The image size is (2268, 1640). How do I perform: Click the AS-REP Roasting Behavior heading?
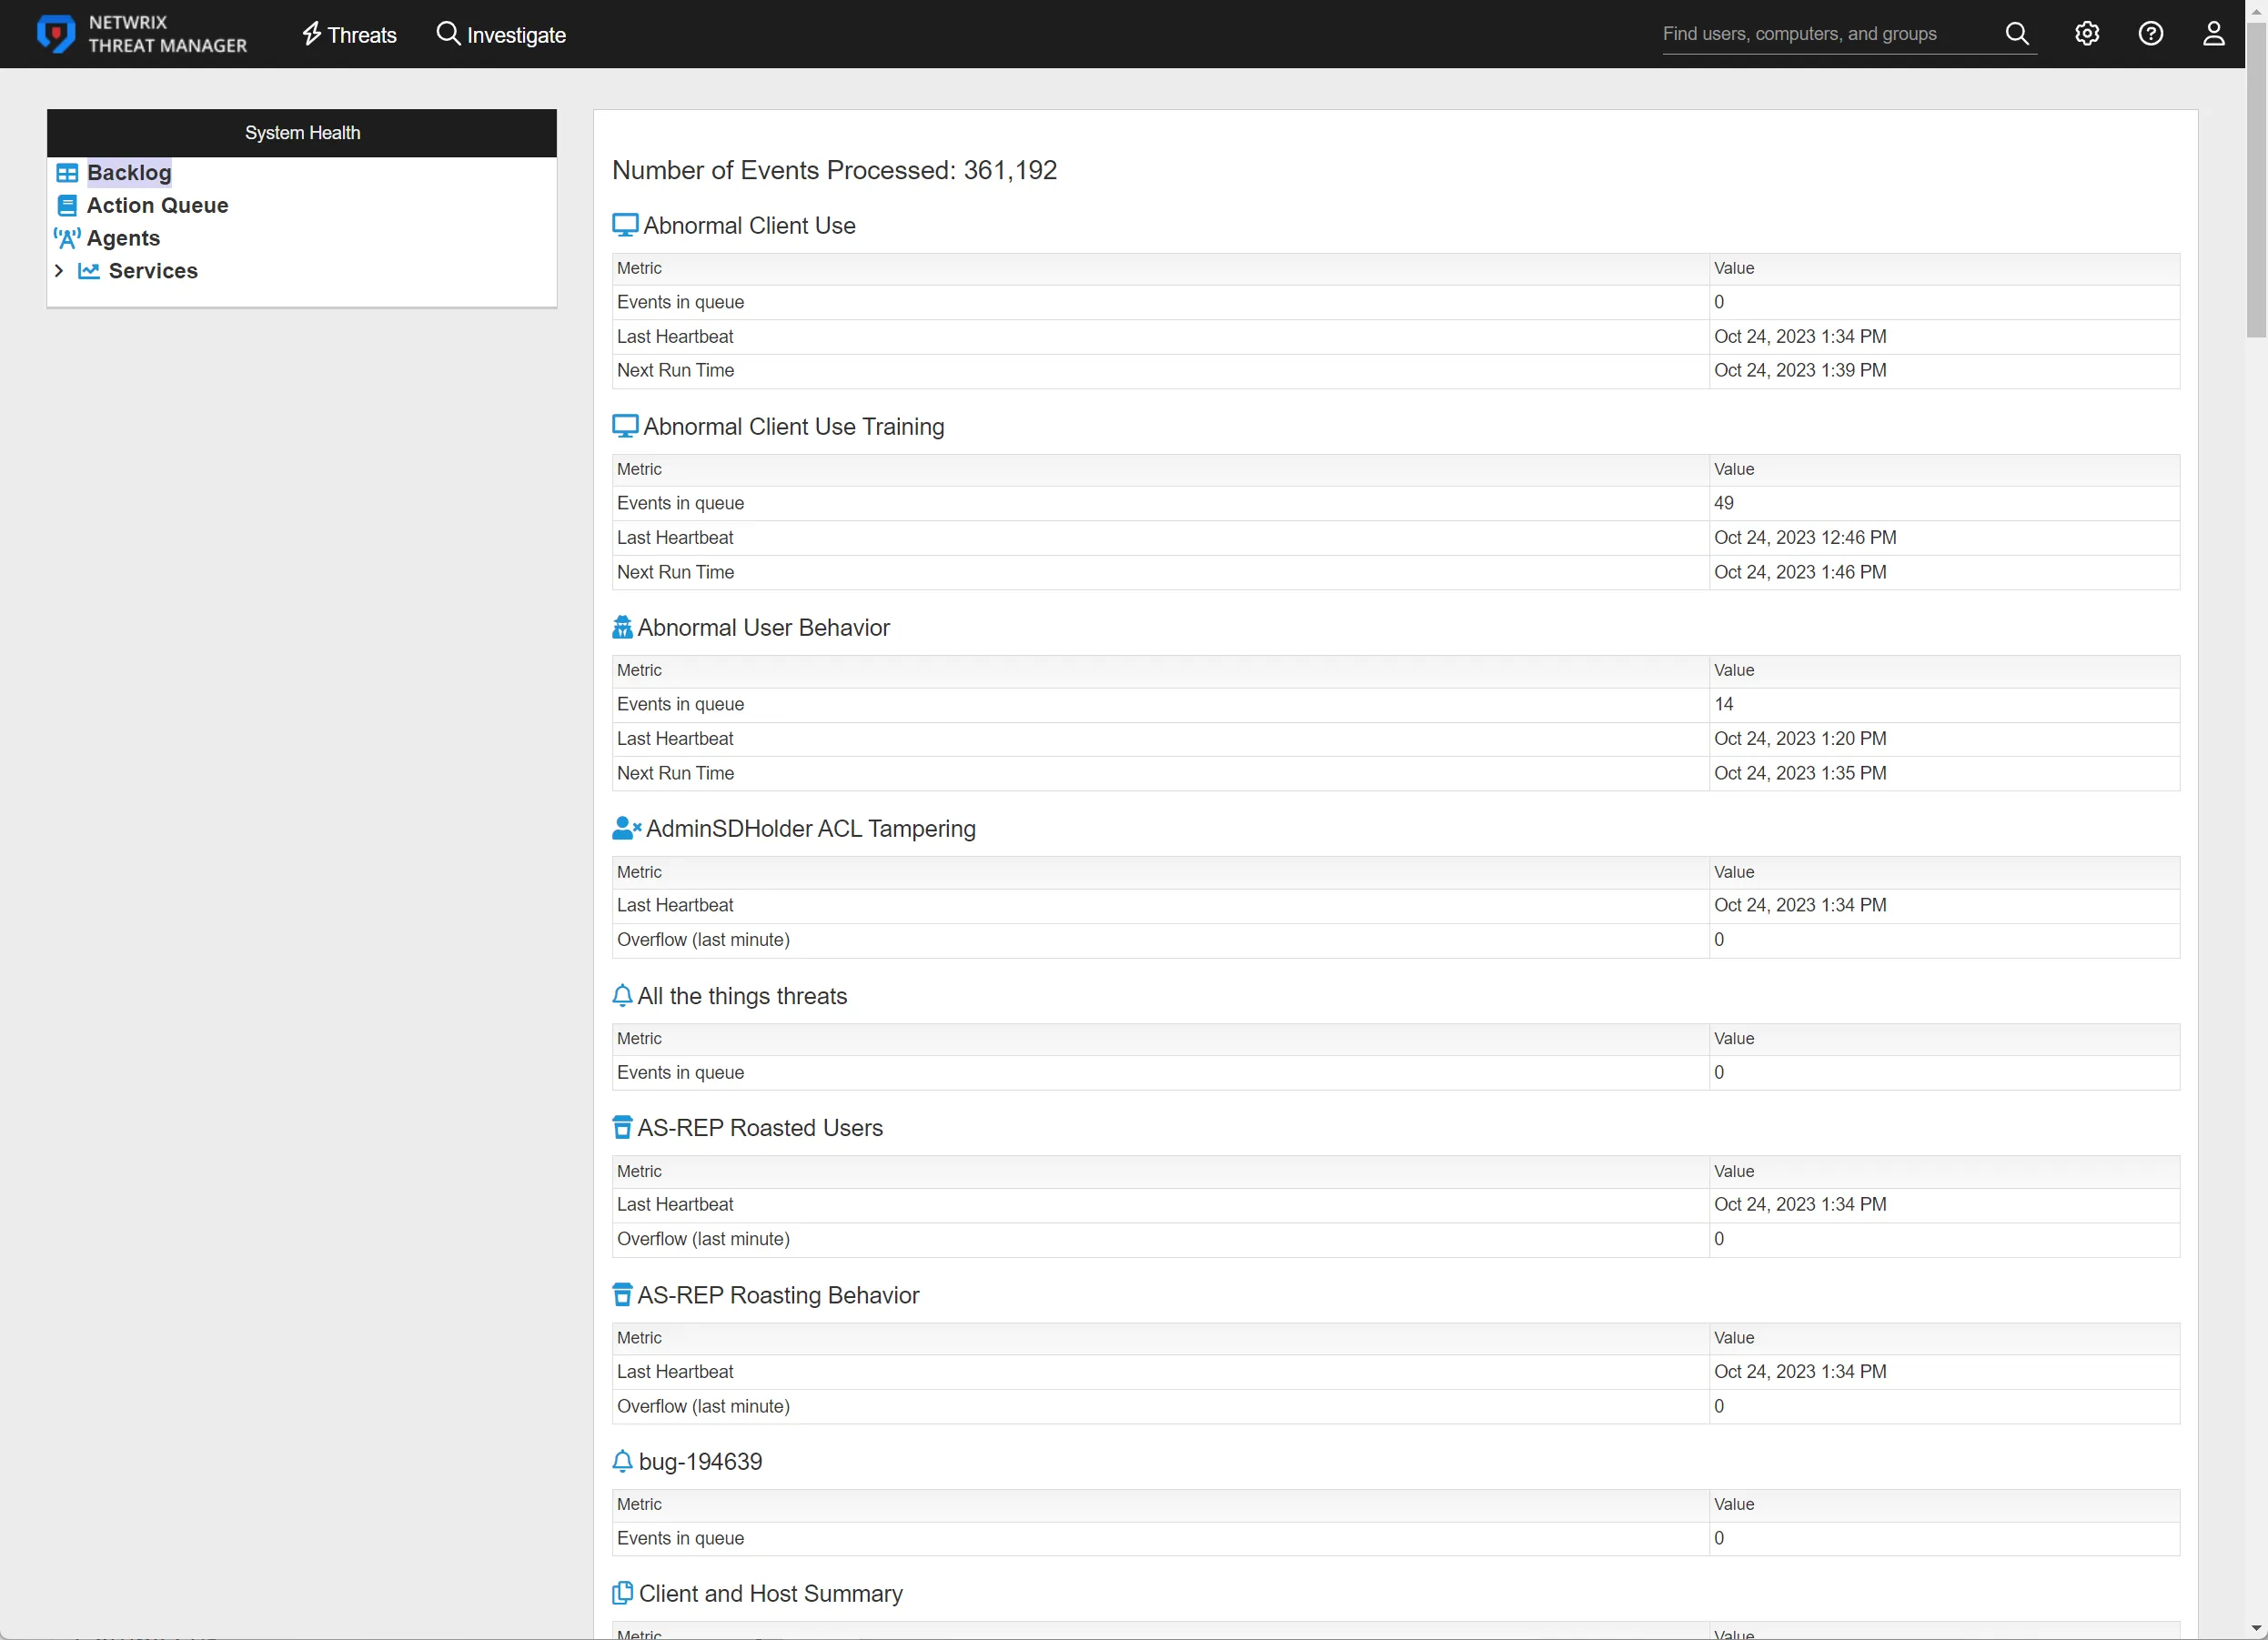point(778,1295)
